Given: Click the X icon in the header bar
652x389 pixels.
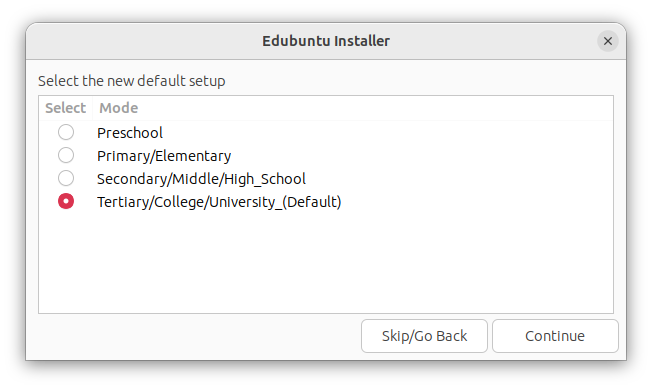Looking at the screenshot, I should click(608, 41).
